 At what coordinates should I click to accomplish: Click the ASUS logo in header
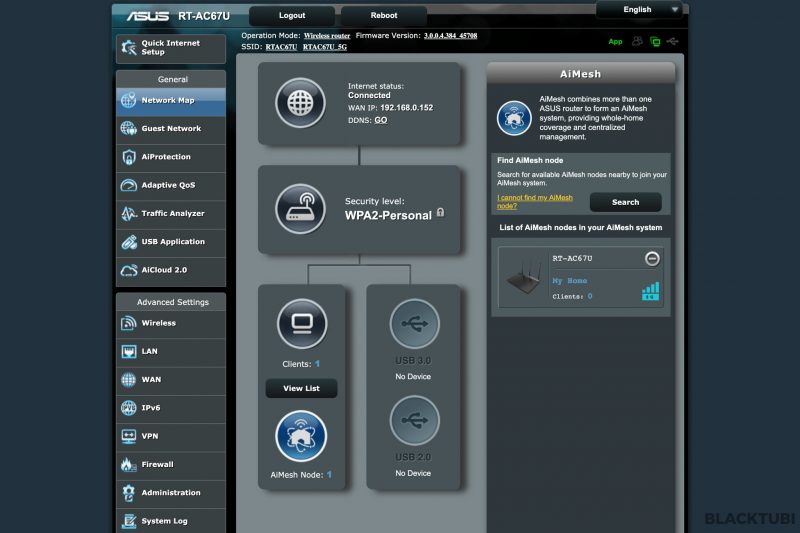pos(148,16)
